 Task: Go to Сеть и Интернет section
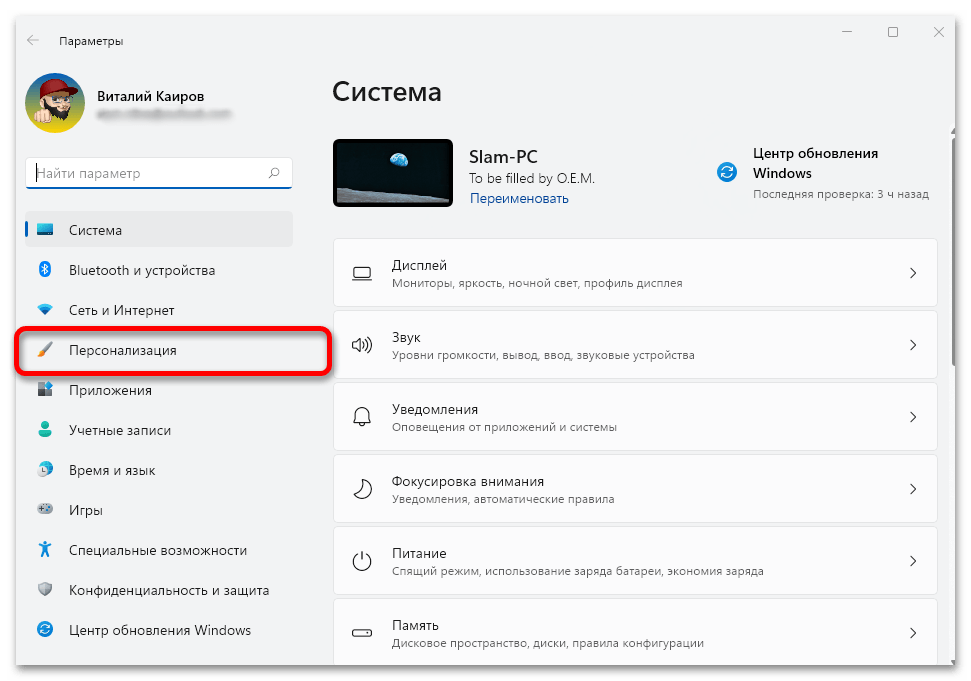(x=159, y=310)
